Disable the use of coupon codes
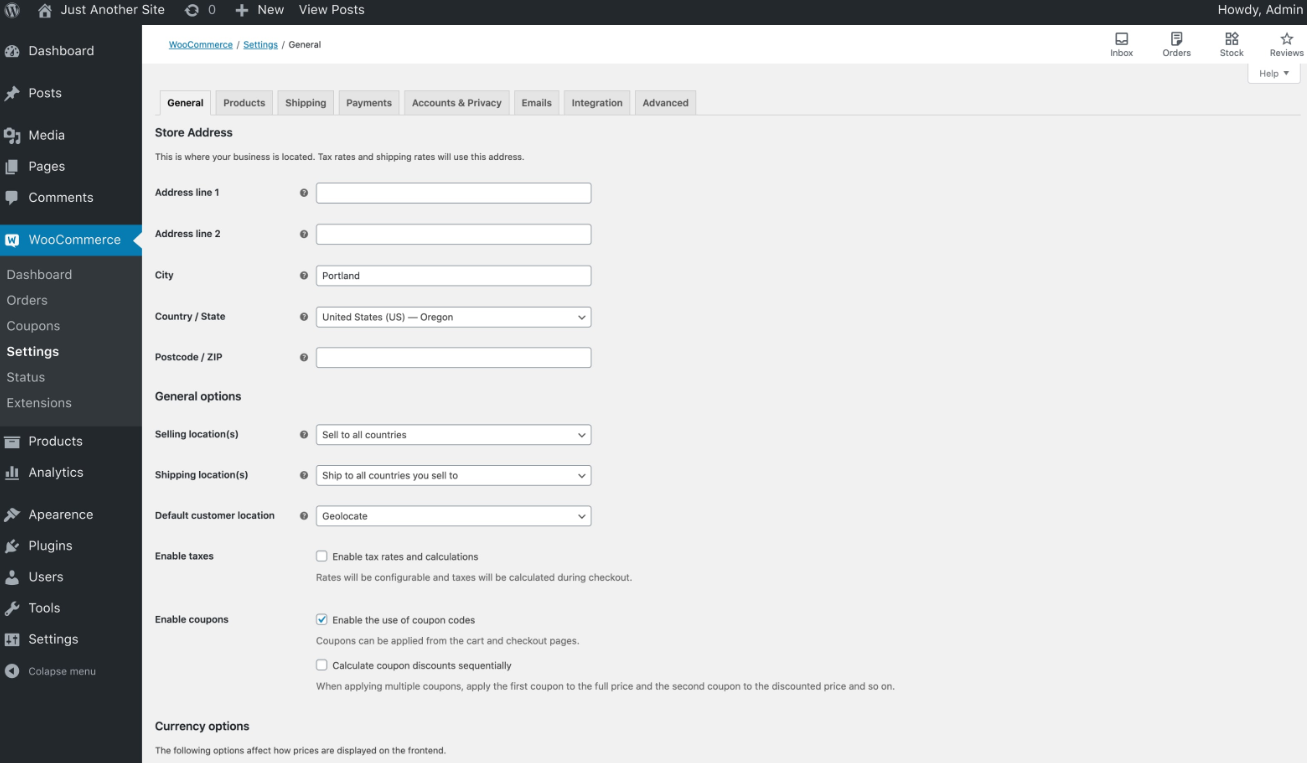The image size is (1307, 763). tap(321, 620)
